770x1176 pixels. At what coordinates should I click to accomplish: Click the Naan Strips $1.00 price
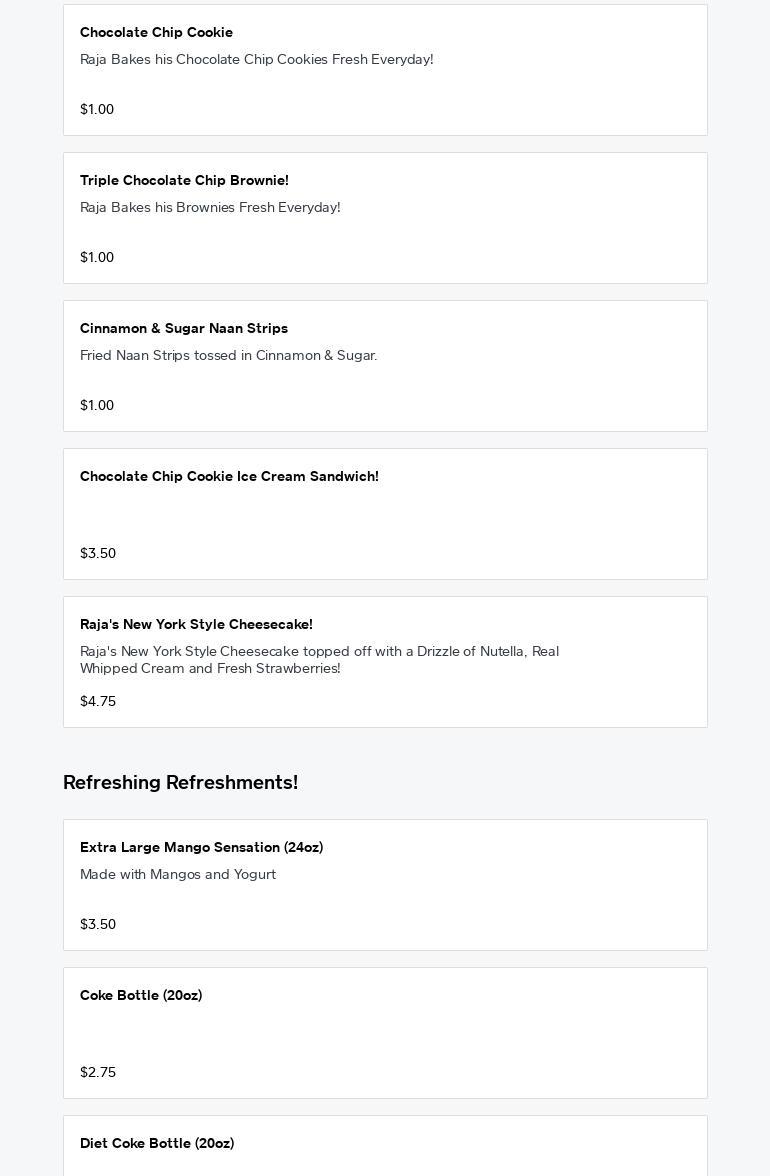tap(97, 406)
